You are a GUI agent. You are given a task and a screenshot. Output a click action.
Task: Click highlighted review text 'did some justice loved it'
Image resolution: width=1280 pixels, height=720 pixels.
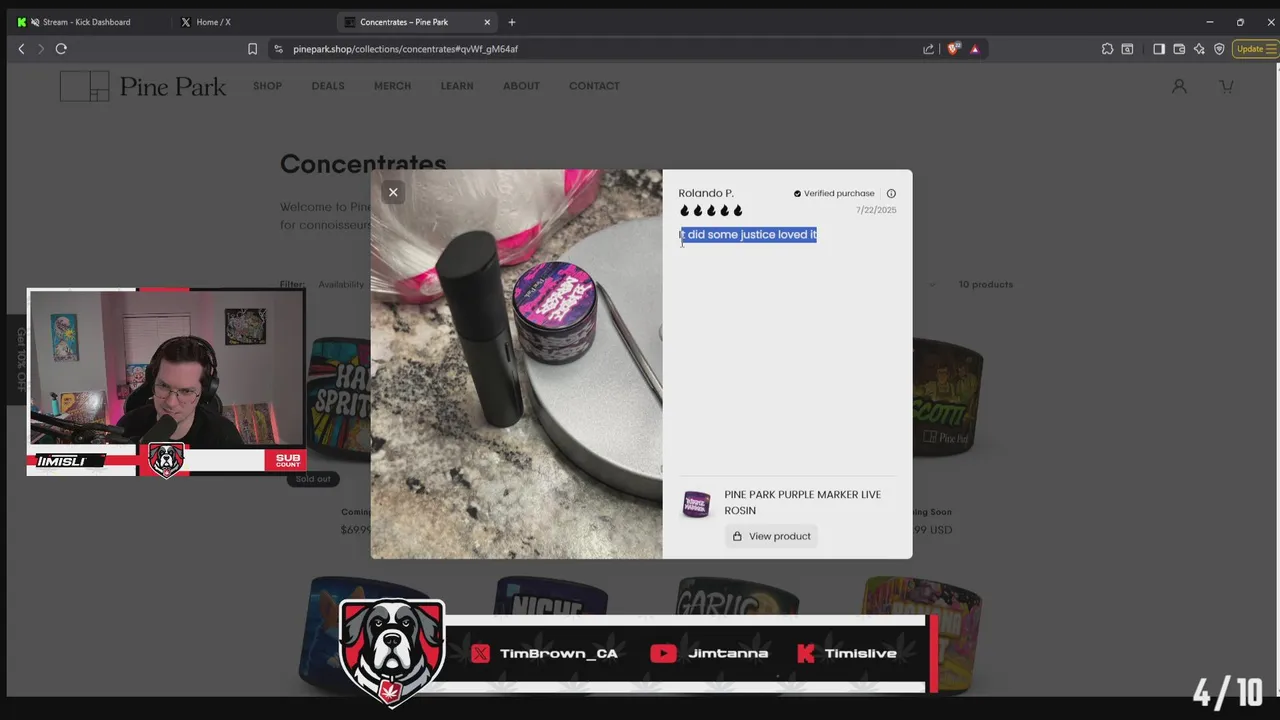(x=749, y=235)
